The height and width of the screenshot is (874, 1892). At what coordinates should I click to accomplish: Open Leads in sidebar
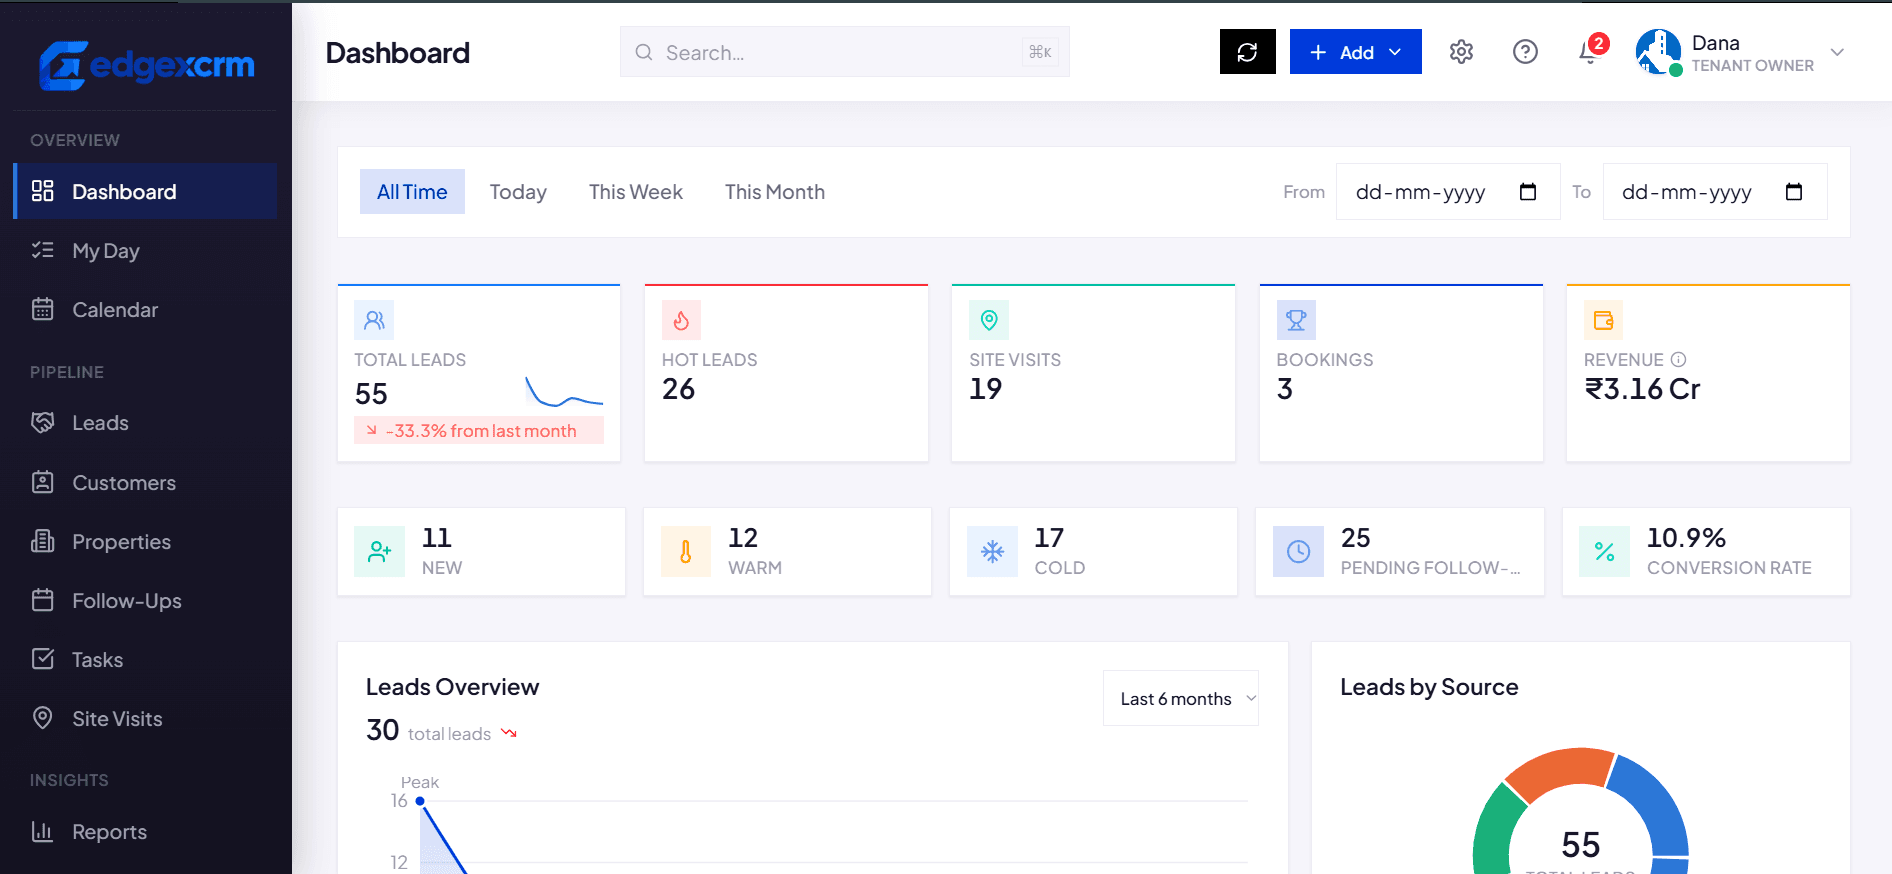point(145,423)
